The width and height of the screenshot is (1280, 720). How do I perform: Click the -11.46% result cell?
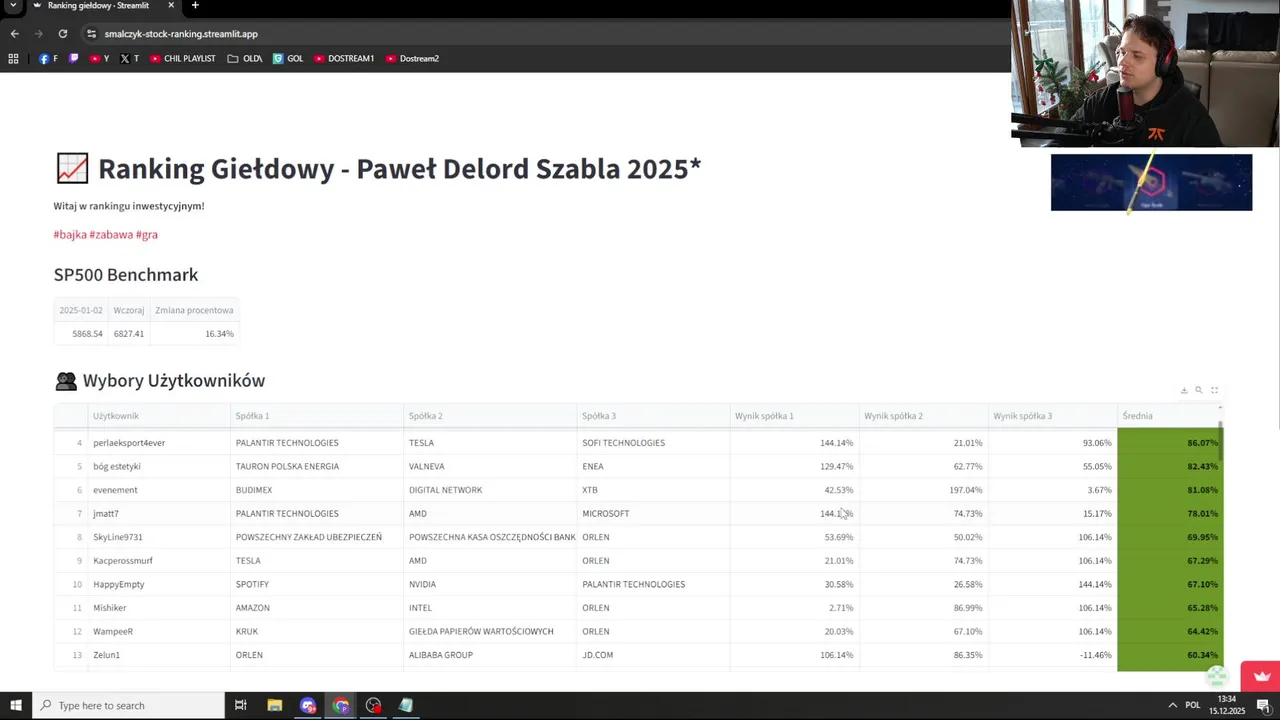point(1052,655)
